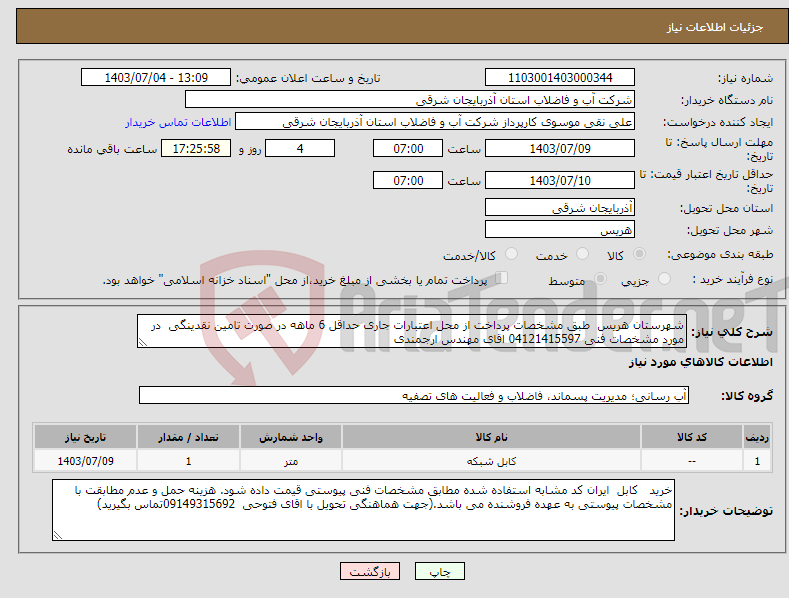Click the شماره نیاز field 1103001403000344
Image resolution: width=789 pixels, height=598 pixels.
[560, 78]
